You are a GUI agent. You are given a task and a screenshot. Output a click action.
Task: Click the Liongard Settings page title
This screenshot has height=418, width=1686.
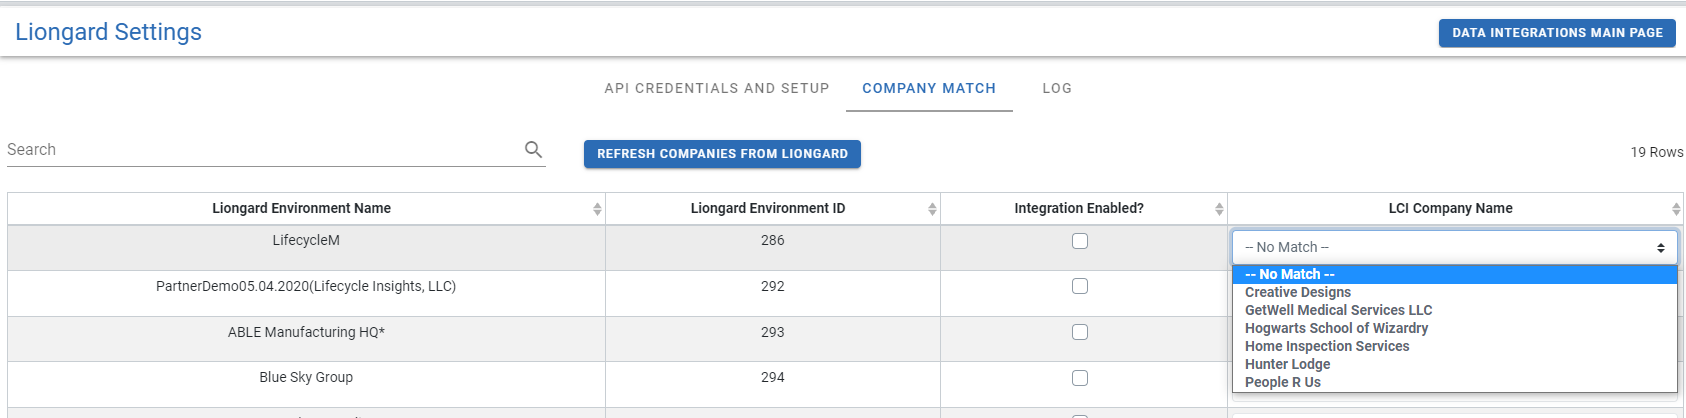pos(108,32)
